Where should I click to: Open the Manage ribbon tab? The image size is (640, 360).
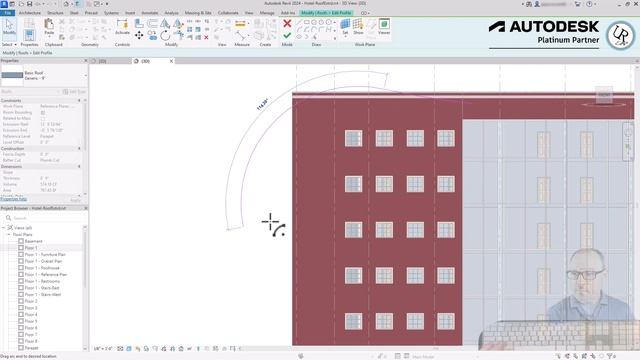point(267,13)
